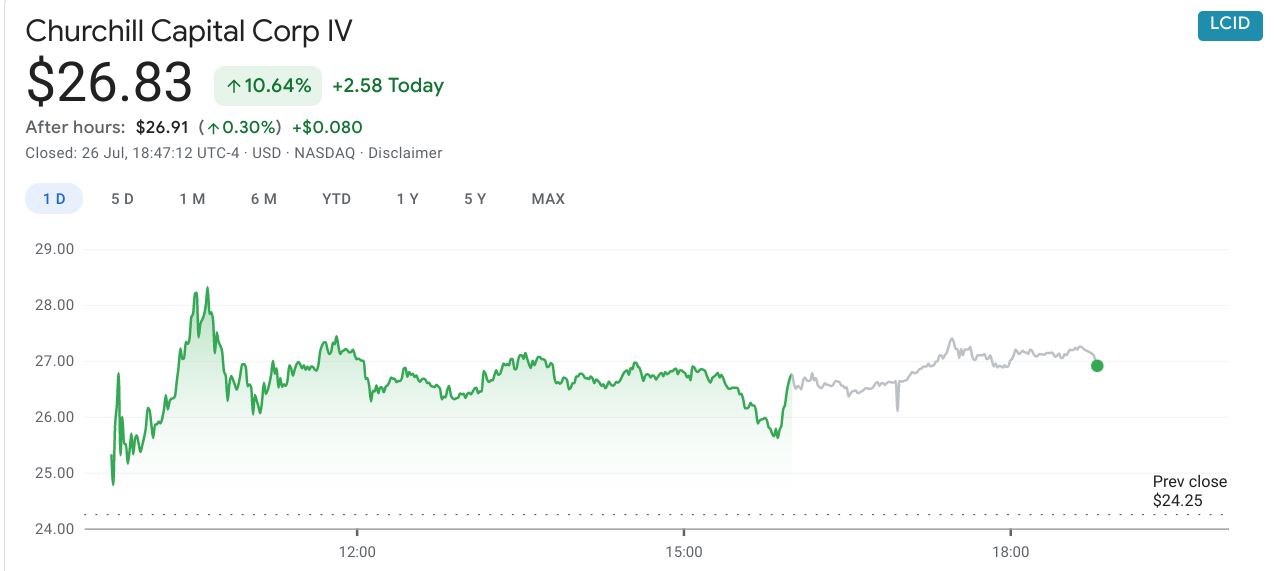Select the 1 D time range
1274x571 pixels.
pyautogui.click(x=54, y=199)
